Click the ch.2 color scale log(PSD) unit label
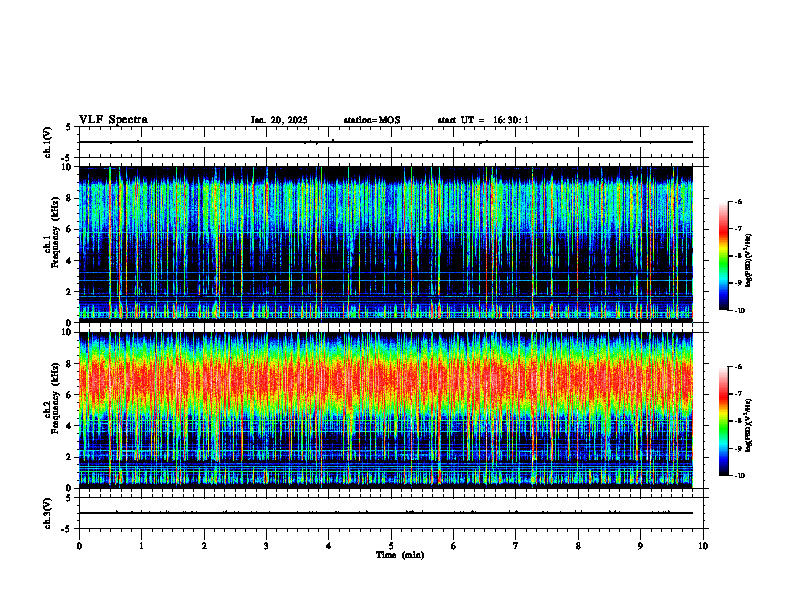Image resolution: width=792 pixels, height=612 pixels. click(x=749, y=425)
